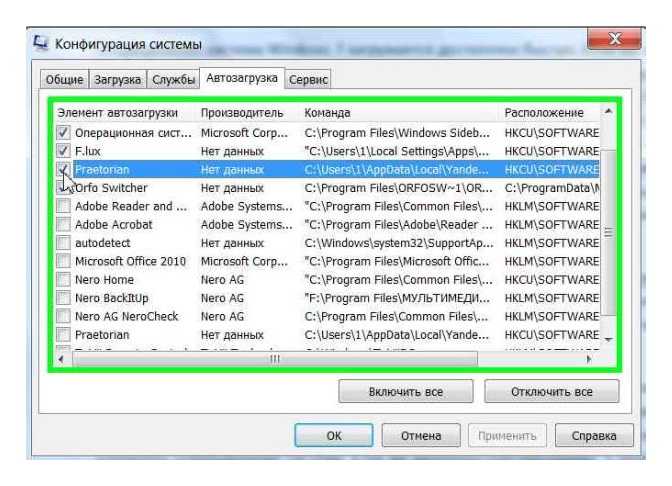Uncheck the Операционная сист... startup item
Viewport: 672px width, 486px height.
pyautogui.click(x=63, y=133)
